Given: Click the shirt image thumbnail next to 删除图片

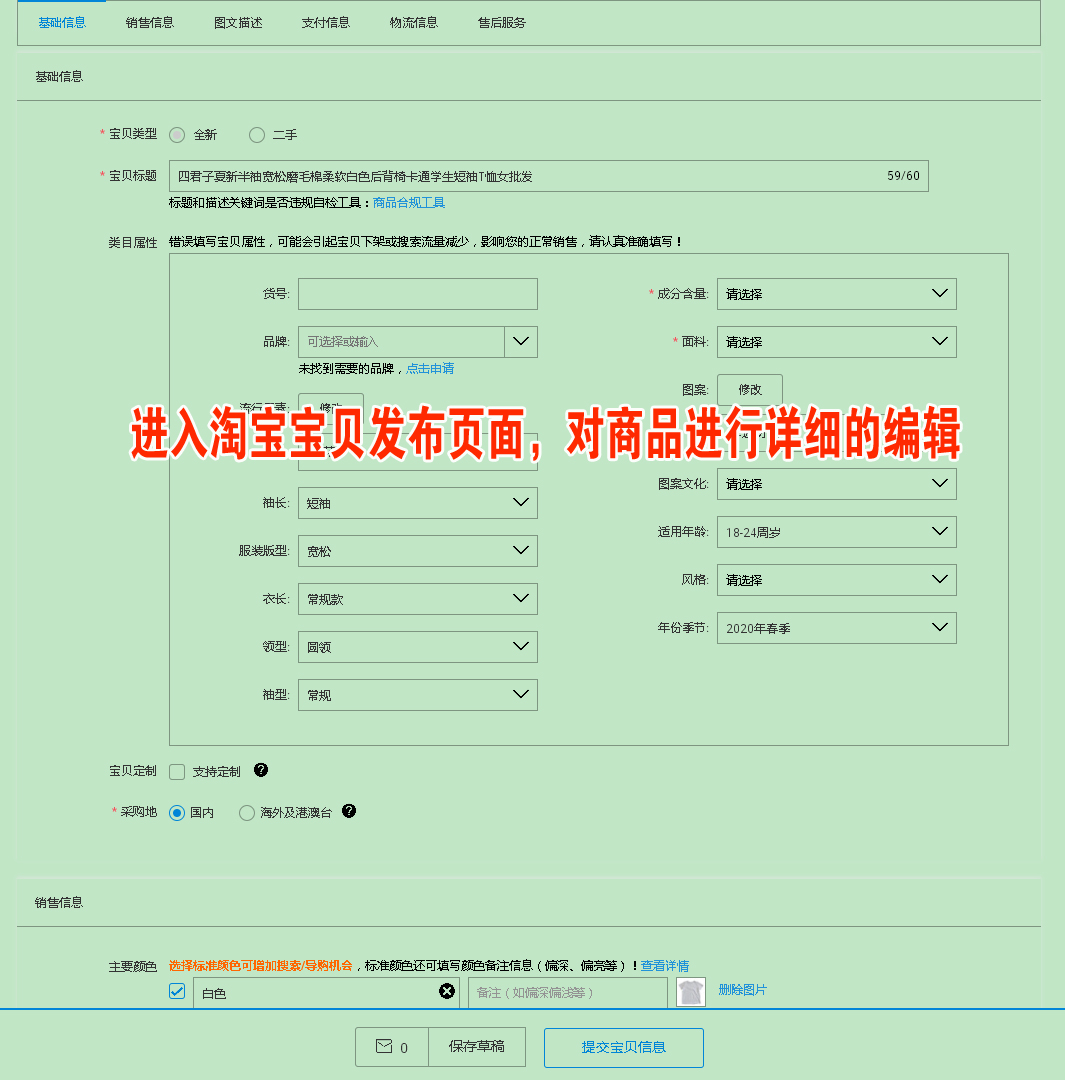Looking at the screenshot, I should pos(690,991).
